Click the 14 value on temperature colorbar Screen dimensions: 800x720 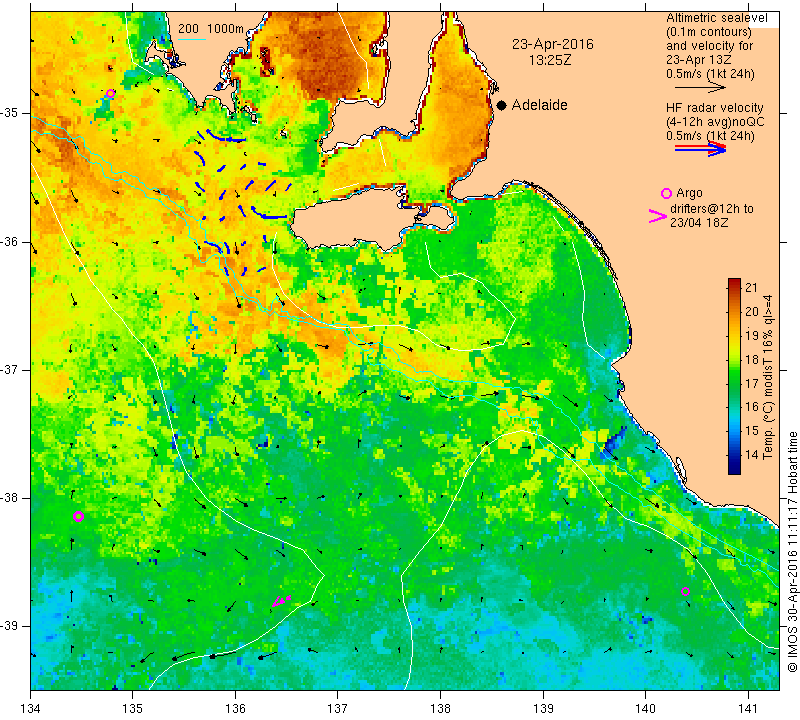[752, 455]
